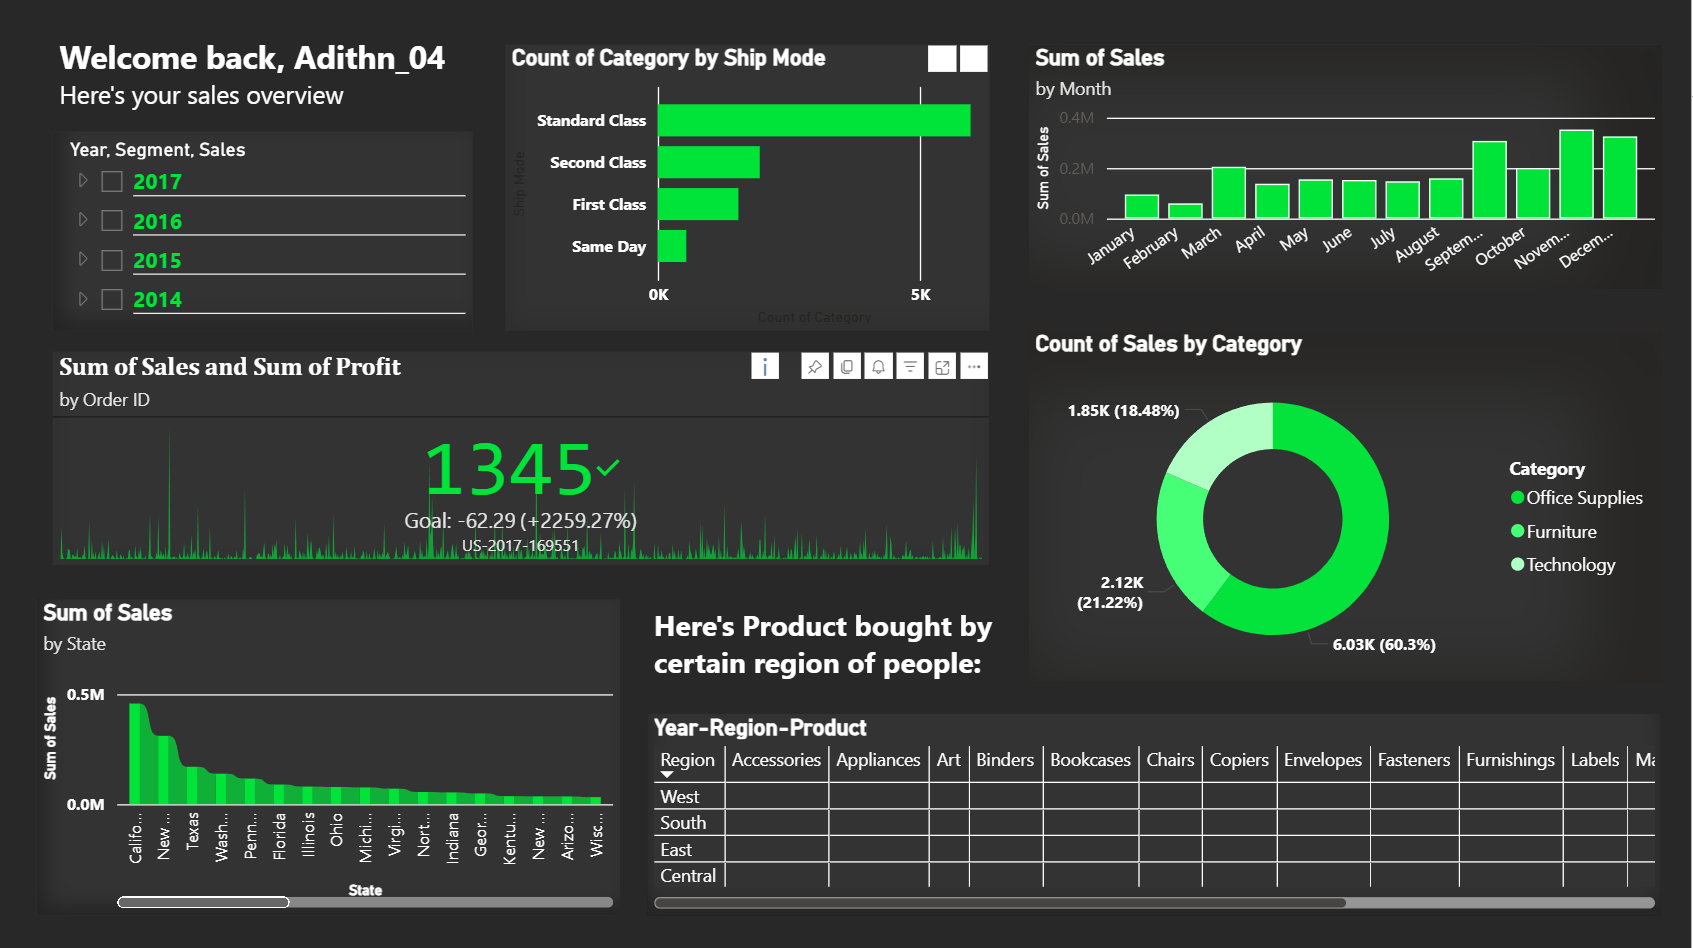Image resolution: width=1693 pixels, height=948 pixels.
Task: Pin the Sales and Profit visual
Action: [815, 367]
